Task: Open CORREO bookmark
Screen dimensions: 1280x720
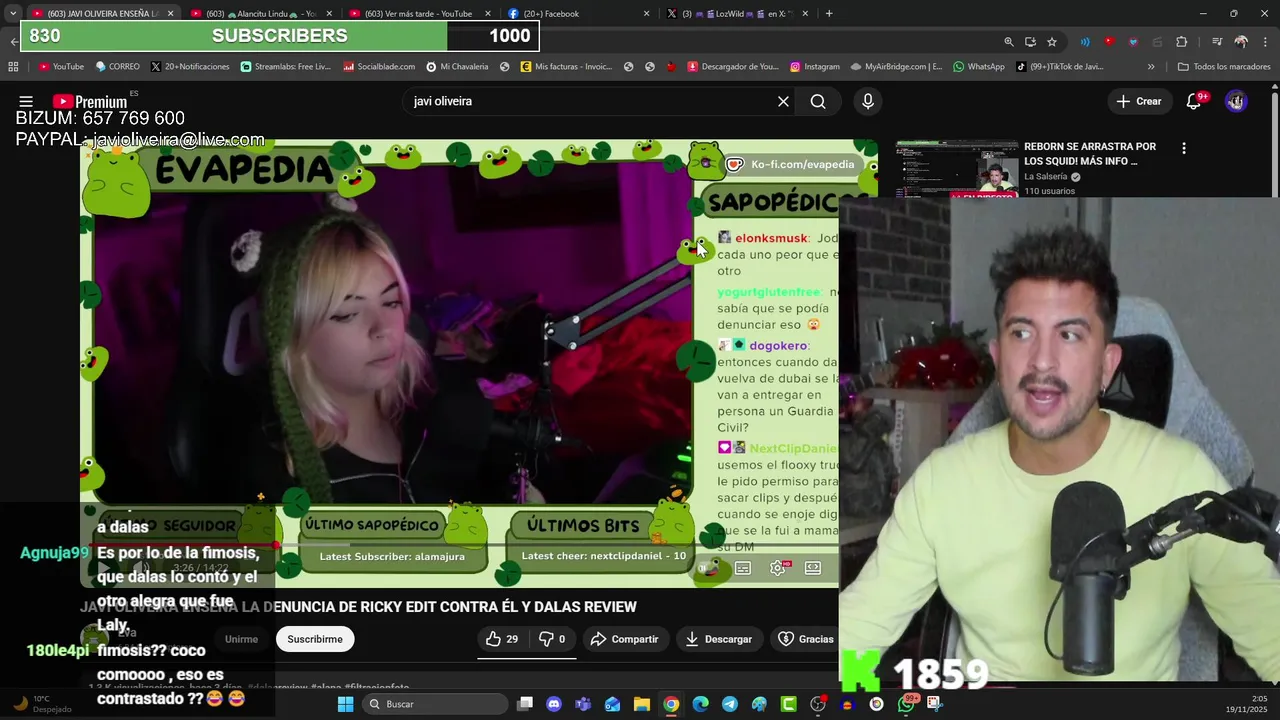Action: point(118,67)
